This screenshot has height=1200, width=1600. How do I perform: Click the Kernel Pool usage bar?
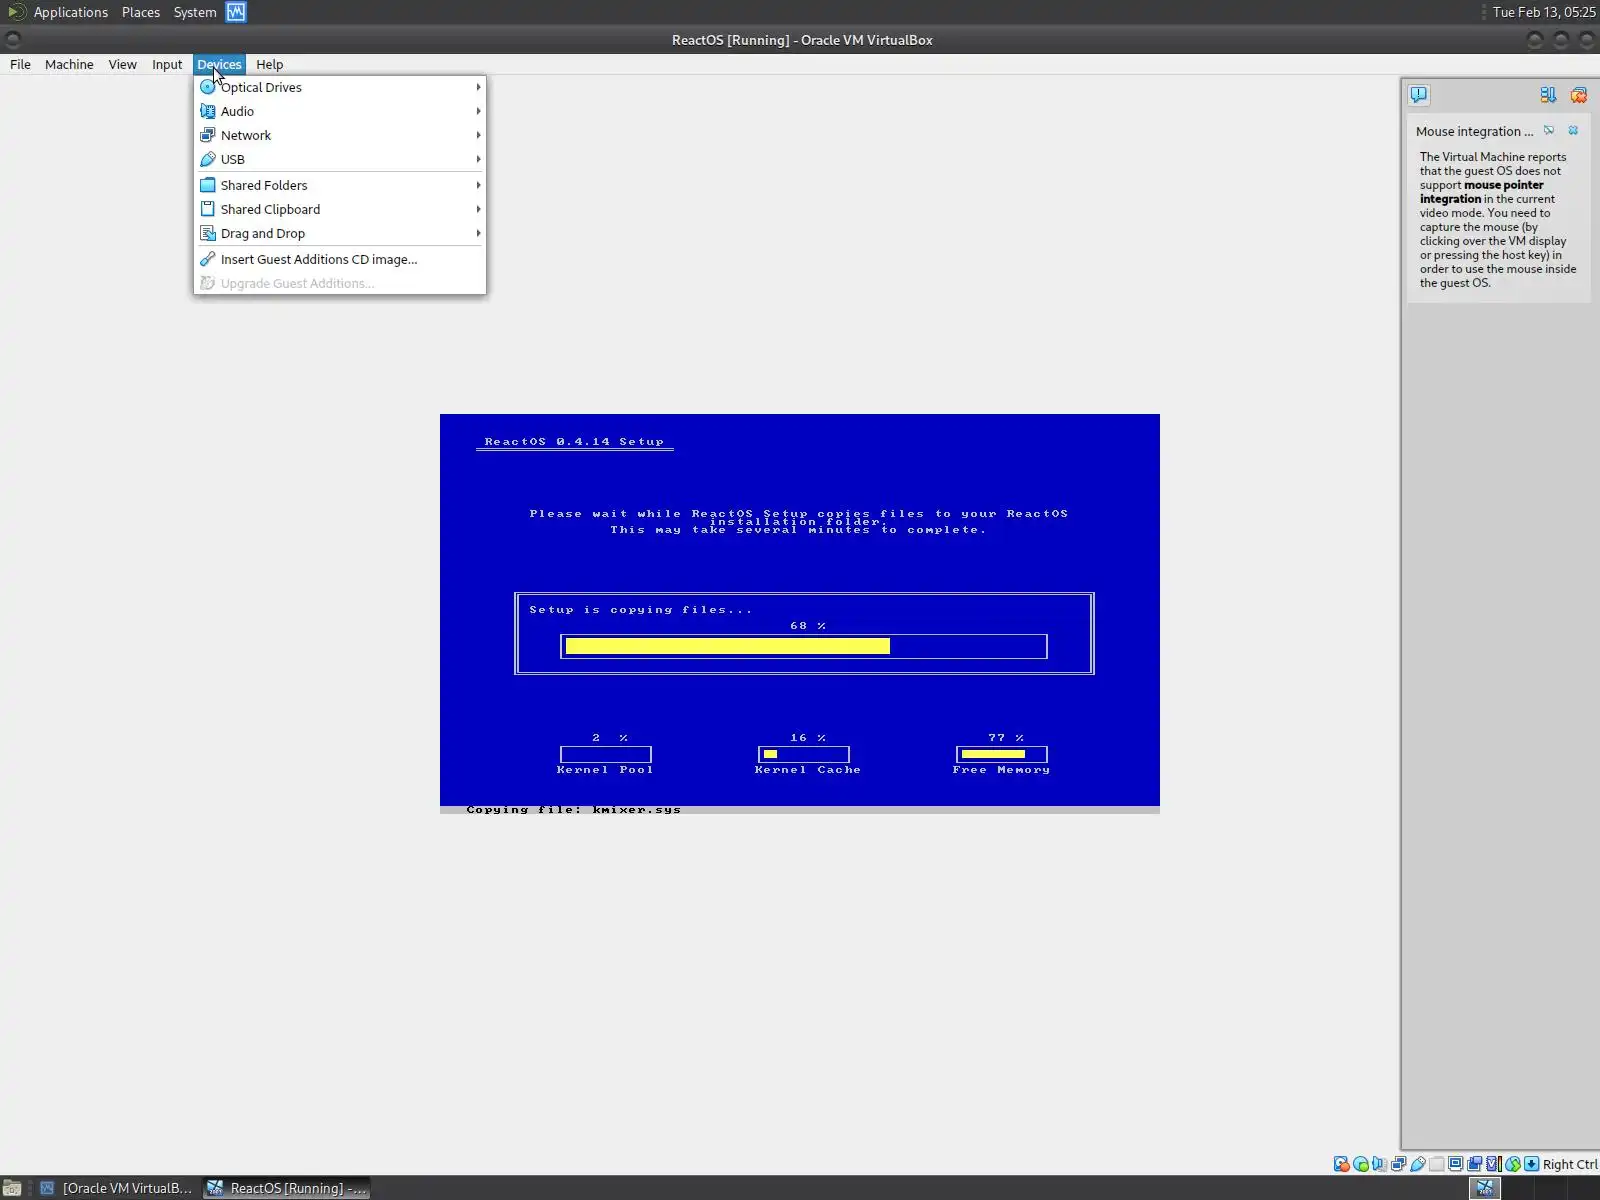(606, 754)
